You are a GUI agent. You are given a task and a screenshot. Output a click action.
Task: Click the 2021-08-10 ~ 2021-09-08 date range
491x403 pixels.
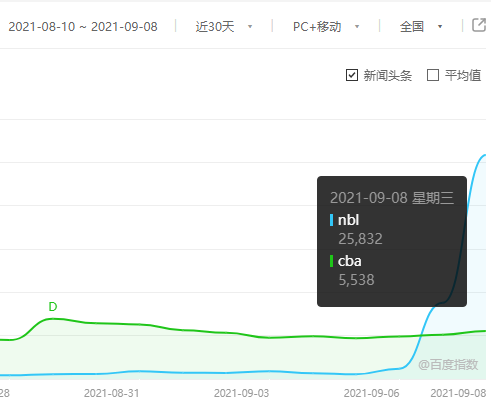coord(83,27)
